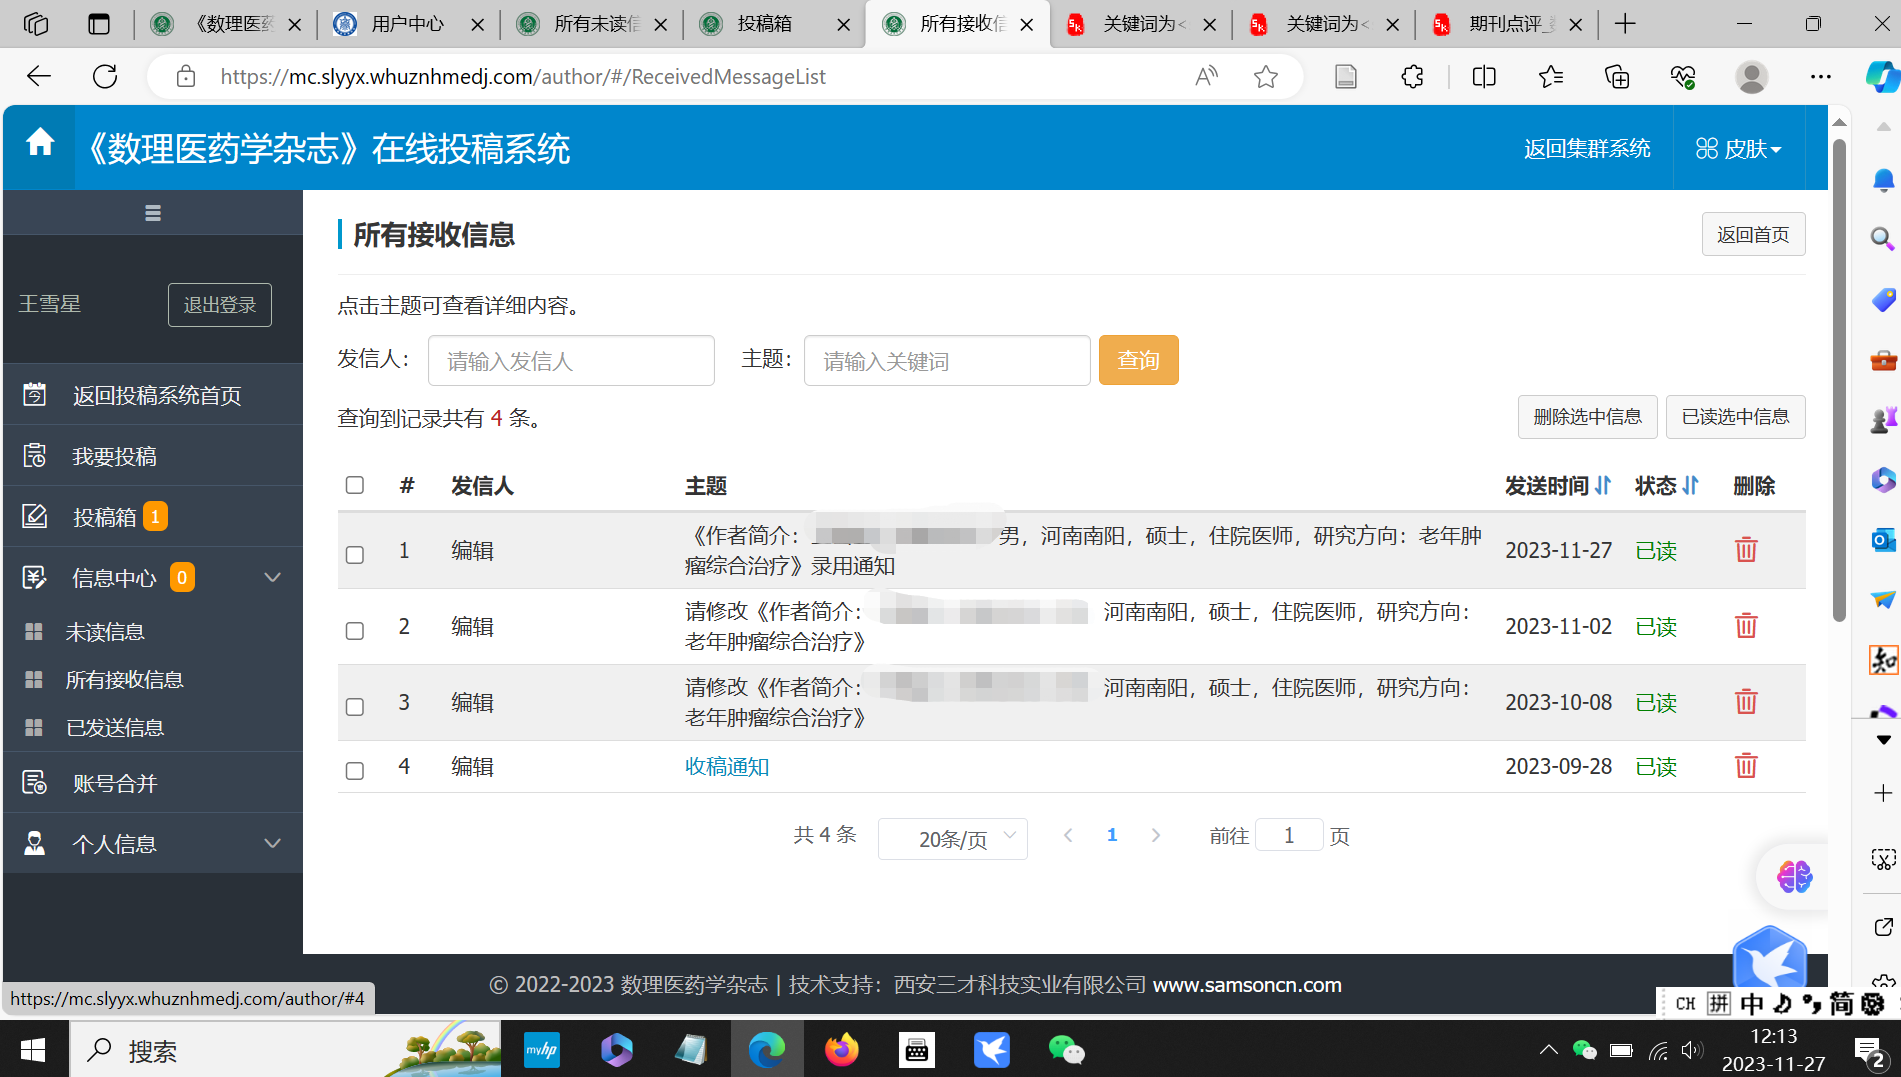Tick the checkbox for the 2023-10-08 message

tap(354, 706)
